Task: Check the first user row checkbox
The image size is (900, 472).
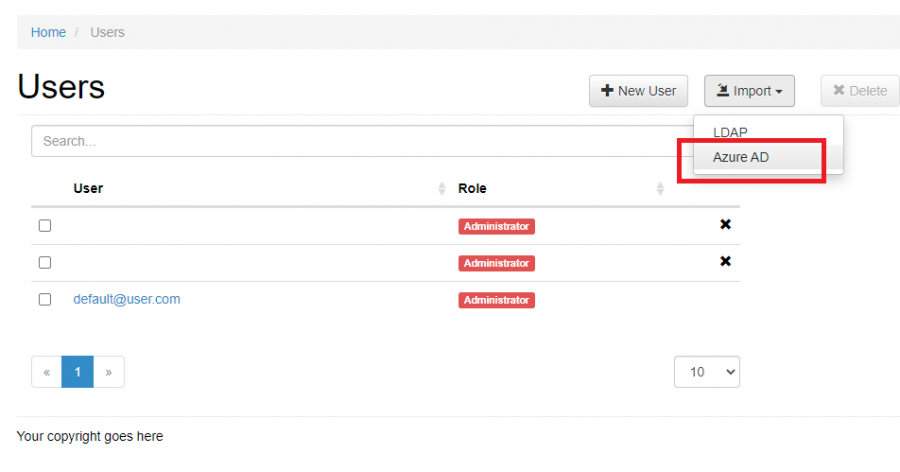Action: pyautogui.click(x=45, y=226)
